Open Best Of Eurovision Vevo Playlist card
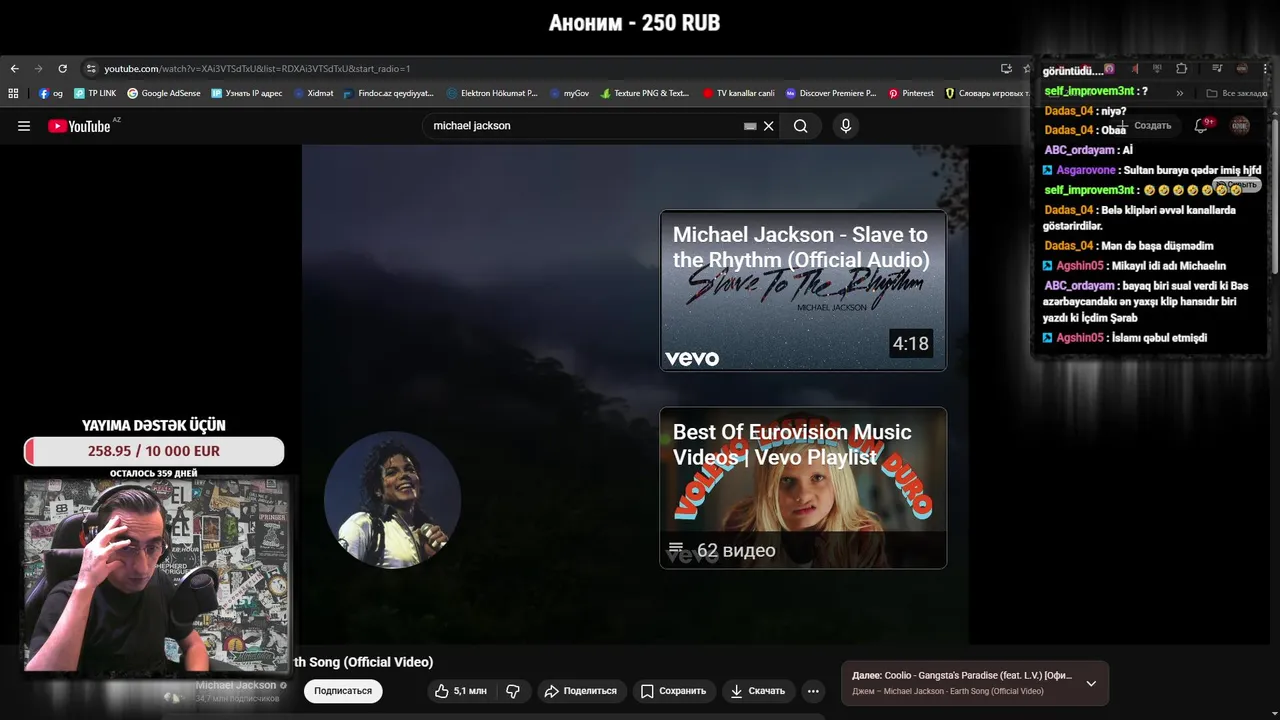The height and width of the screenshot is (720, 1280). [x=803, y=488]
